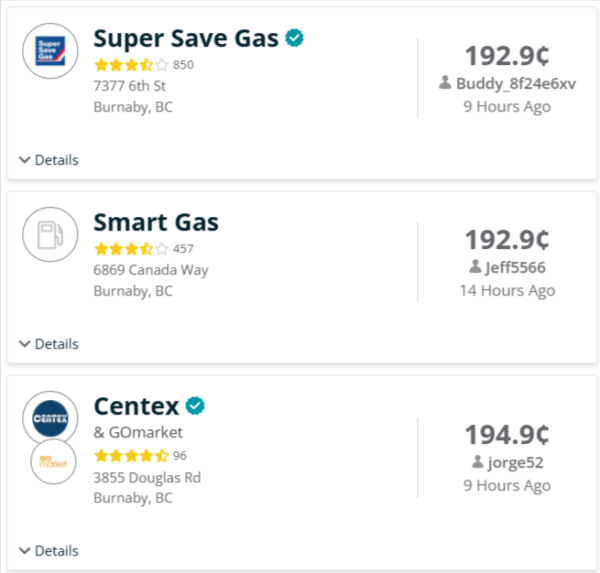Click the verified badge next to Super Save Gas
The width and height of the screenshot is (600, 573).
click(x=295, y=38)
